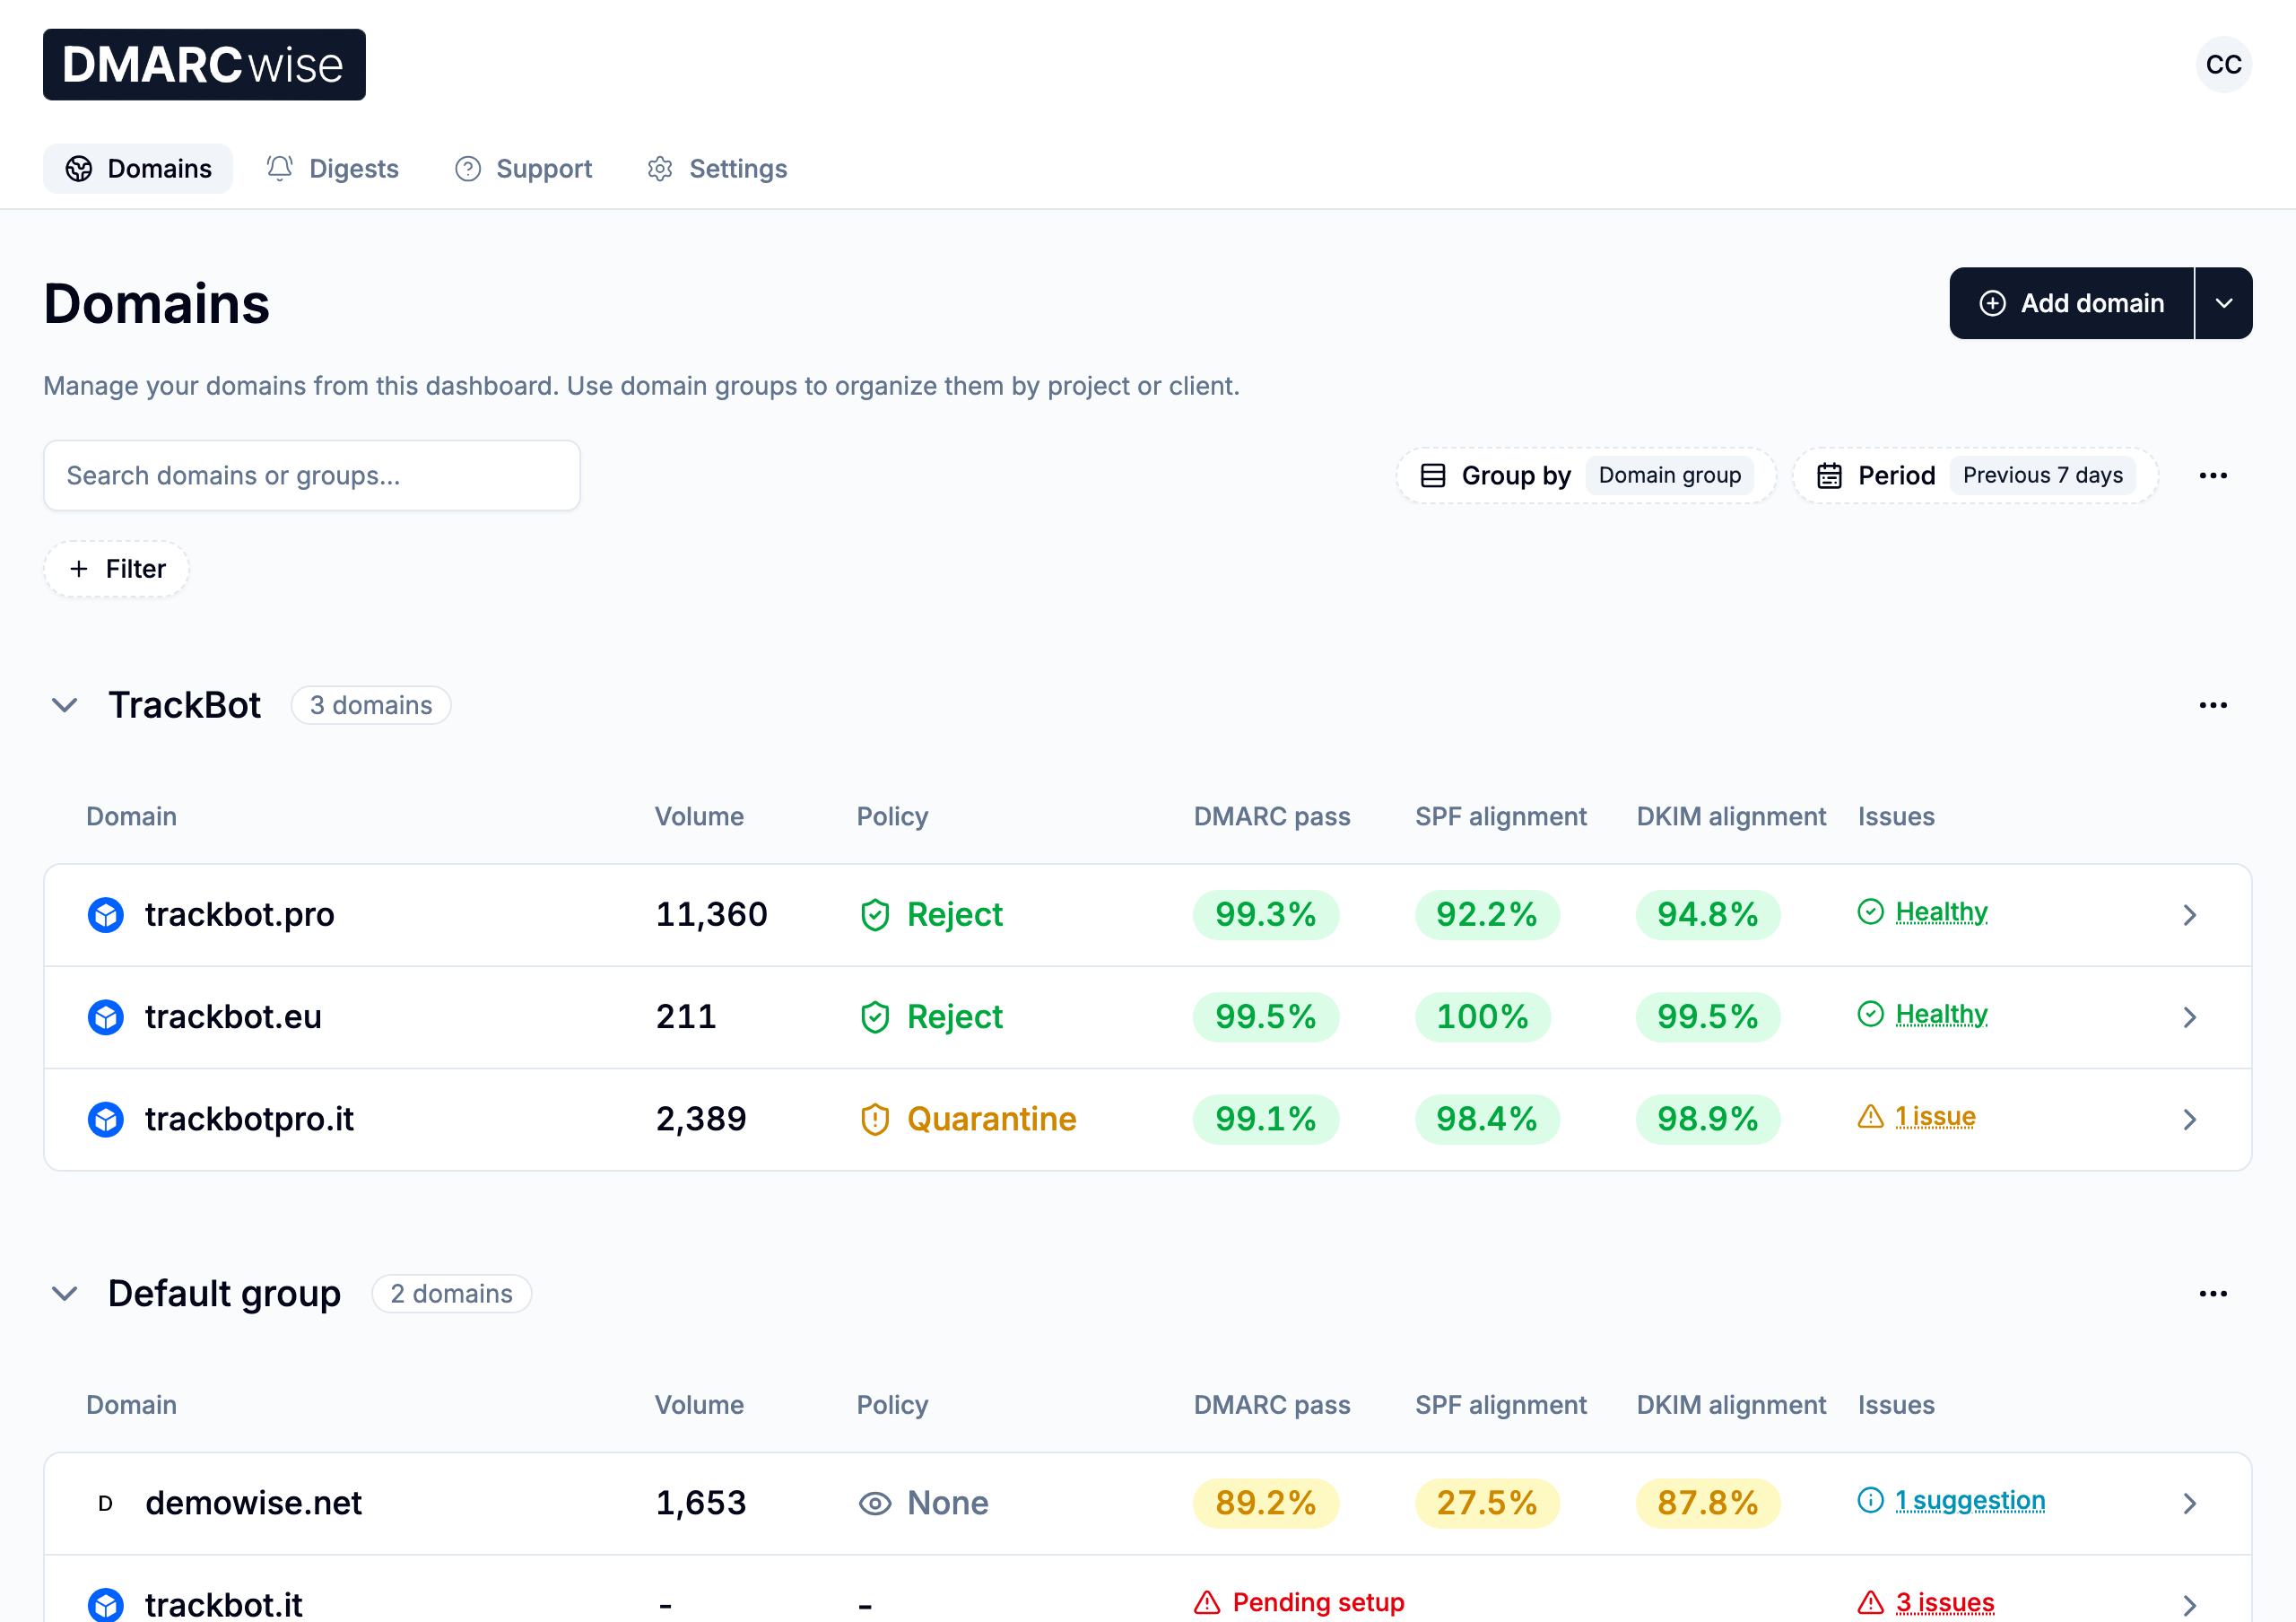
Task: Go to the Support tab
Action: click(523, 169)
